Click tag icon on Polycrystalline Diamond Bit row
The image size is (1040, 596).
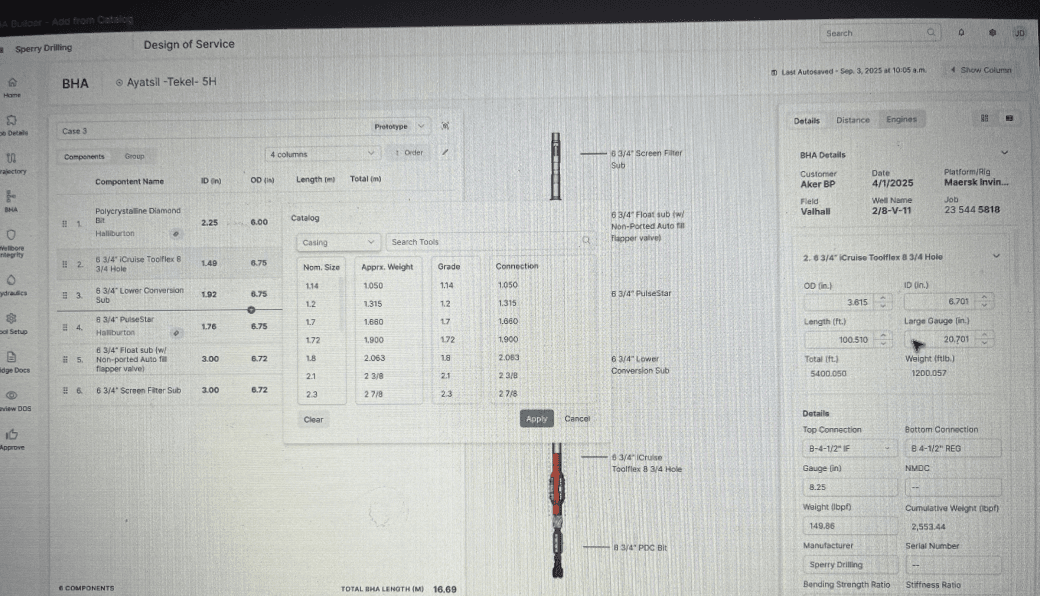tap(176, 234)
